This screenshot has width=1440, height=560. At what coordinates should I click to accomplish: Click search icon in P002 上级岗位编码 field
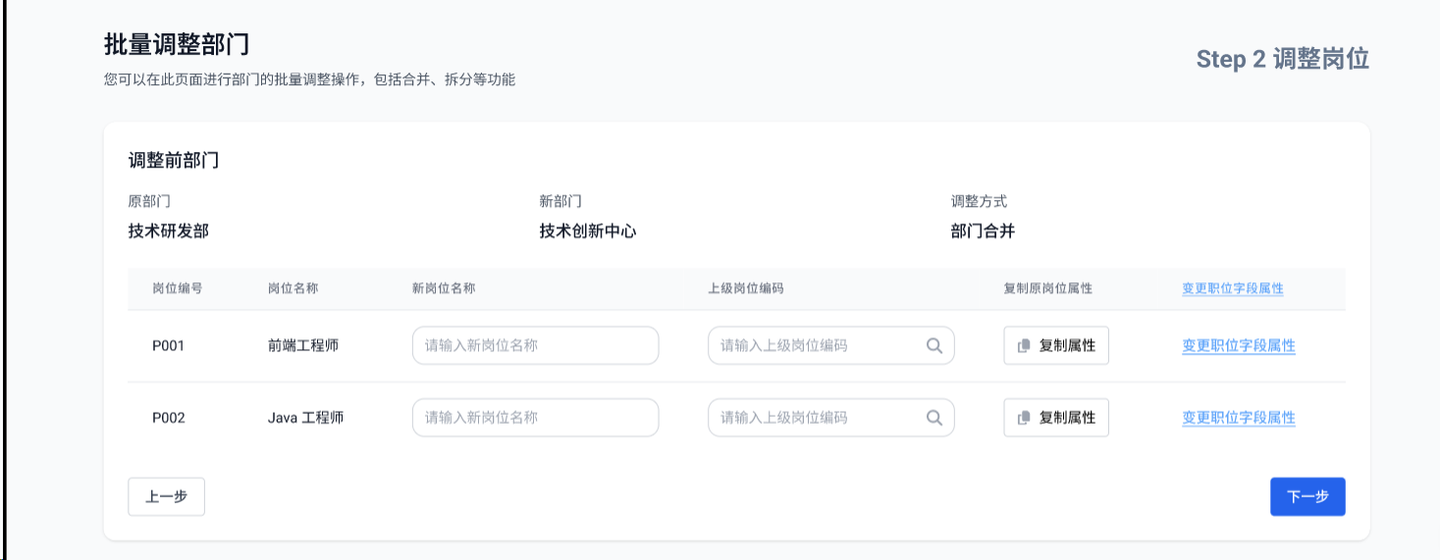coord(934,418)
